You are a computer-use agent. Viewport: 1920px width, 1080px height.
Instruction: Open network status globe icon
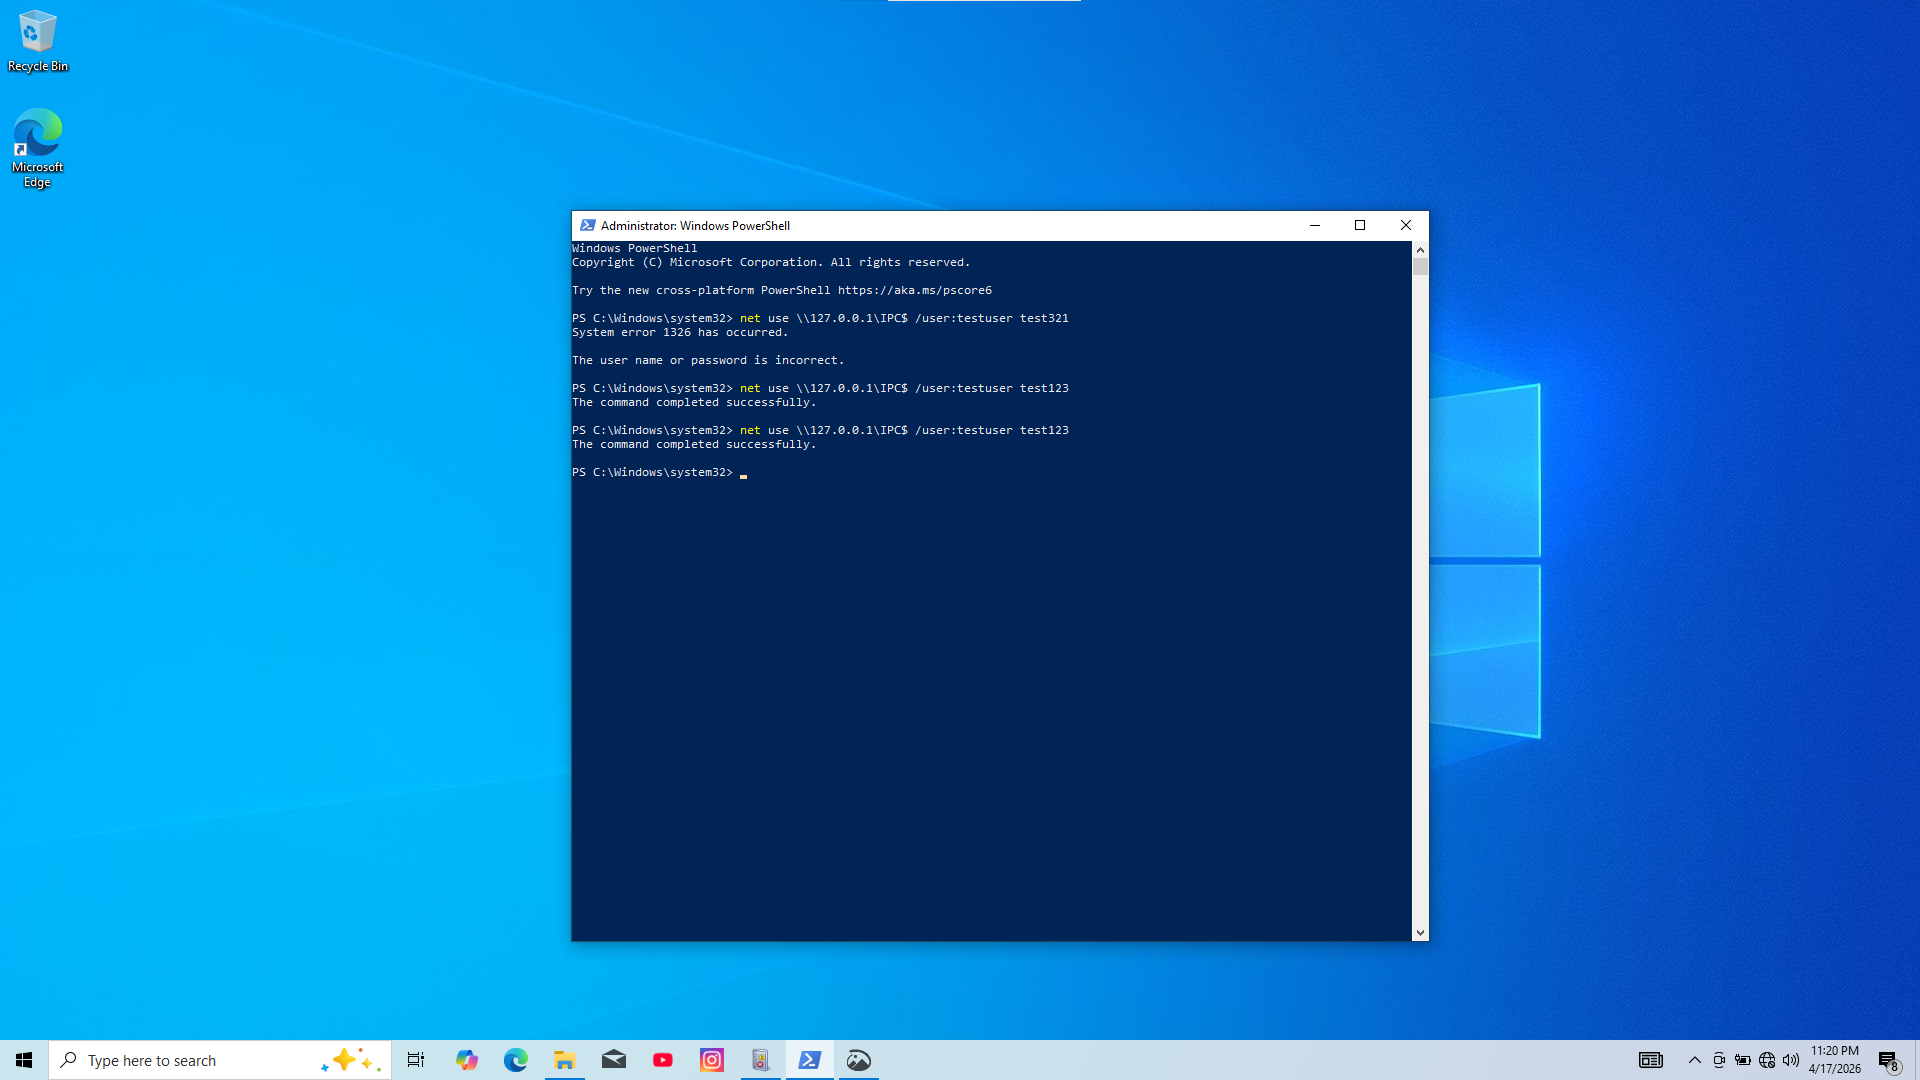coord(1767,1060)
